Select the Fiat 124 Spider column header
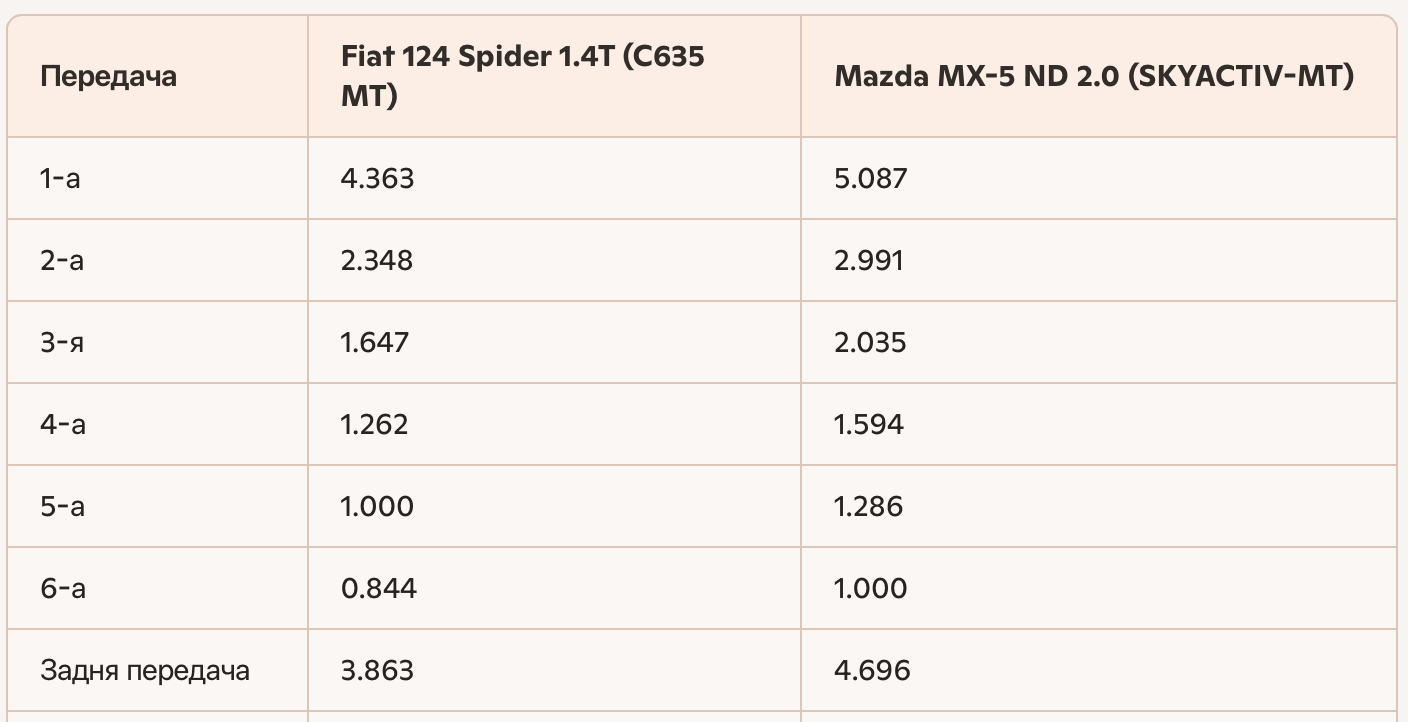Image resolution: width=1408 pixels, height=722 pixels. pos(522,76)
